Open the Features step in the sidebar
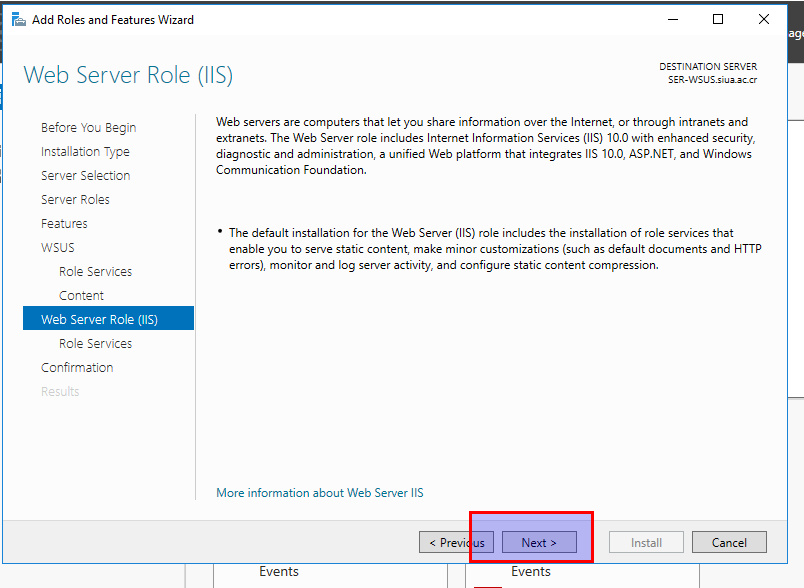This screenshot has height=588, width=804. [64, 224]
